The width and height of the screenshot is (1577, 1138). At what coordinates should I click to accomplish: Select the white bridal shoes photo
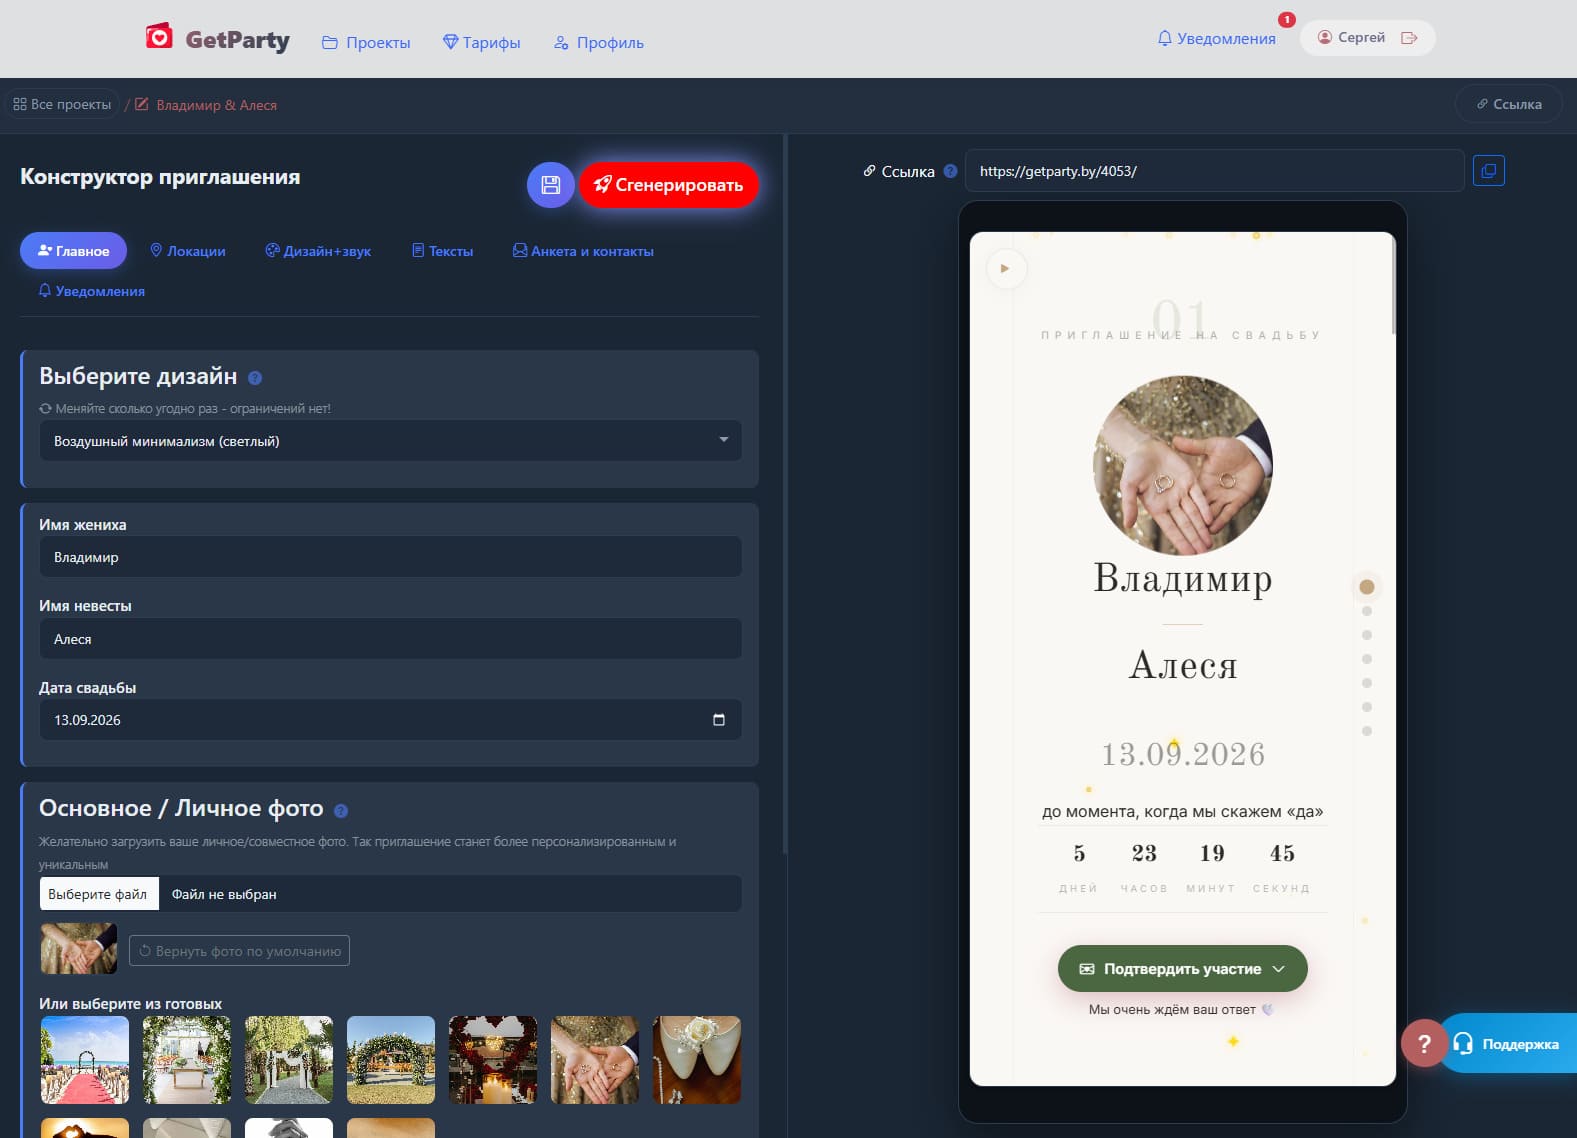pos(697,1060)
